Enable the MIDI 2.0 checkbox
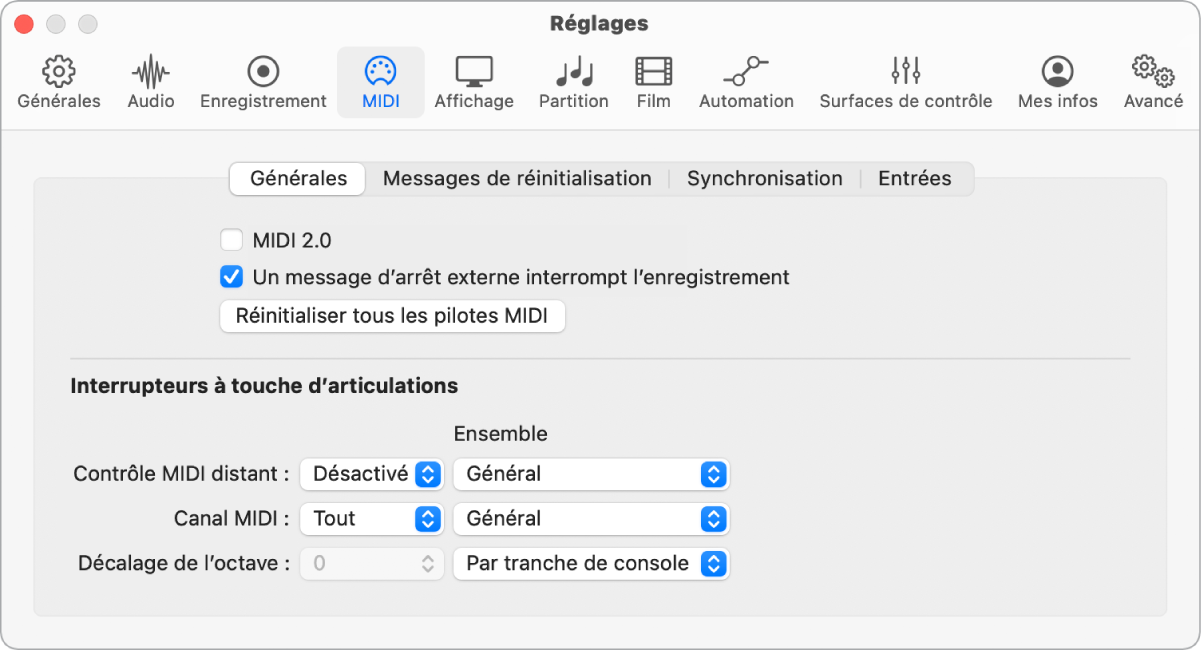The image size is (1202, 652). coord(231,239)
